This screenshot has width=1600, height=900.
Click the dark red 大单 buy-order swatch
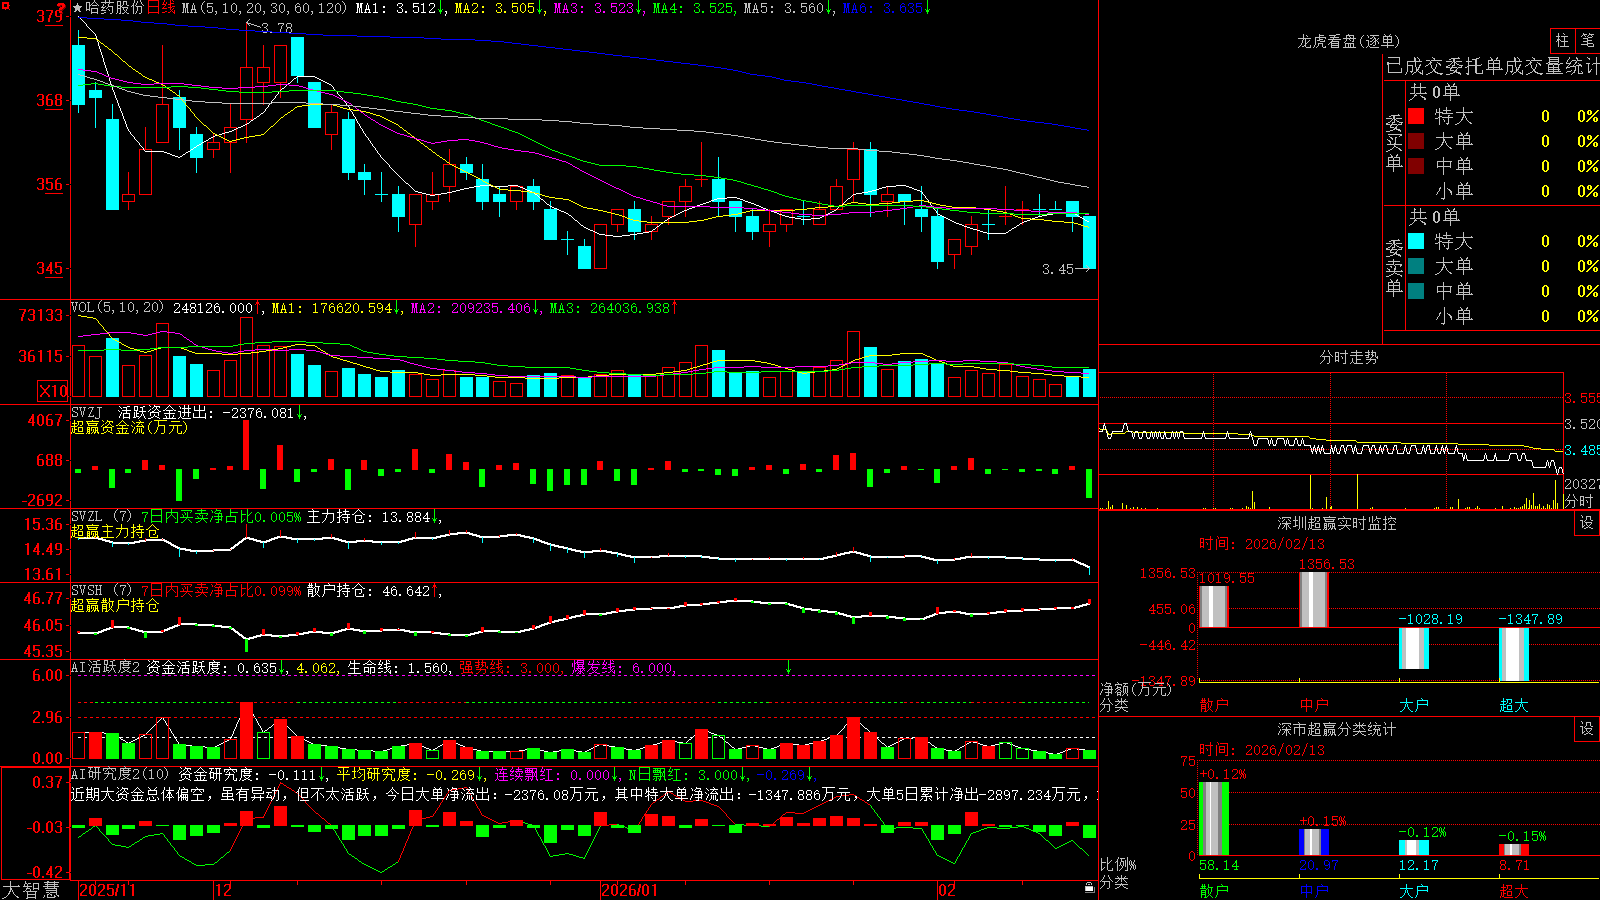(x=1416, y=141)
